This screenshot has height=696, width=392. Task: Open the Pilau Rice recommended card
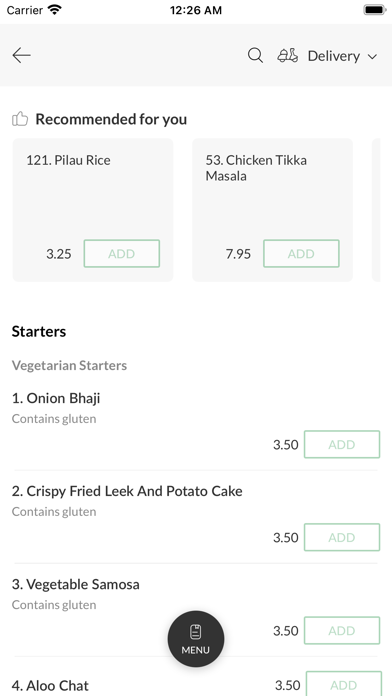93,210
